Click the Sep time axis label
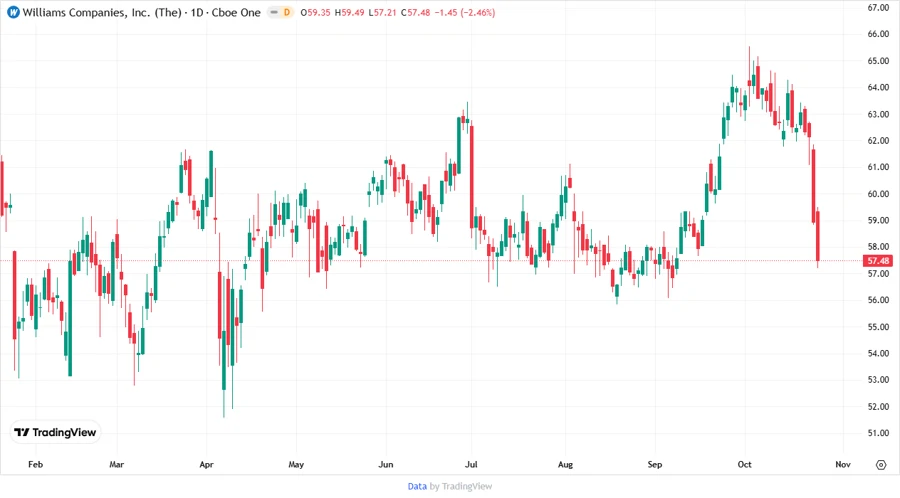 tap(655, 464)
